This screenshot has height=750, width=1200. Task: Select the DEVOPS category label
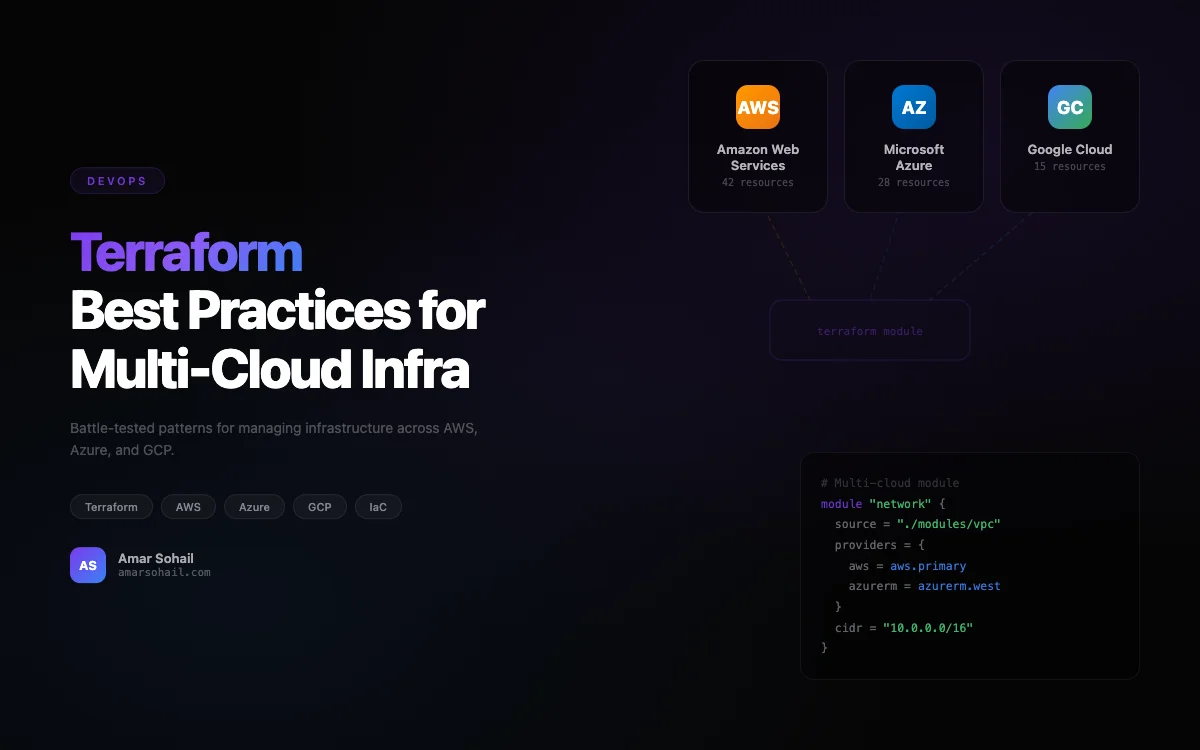point(117,180)
